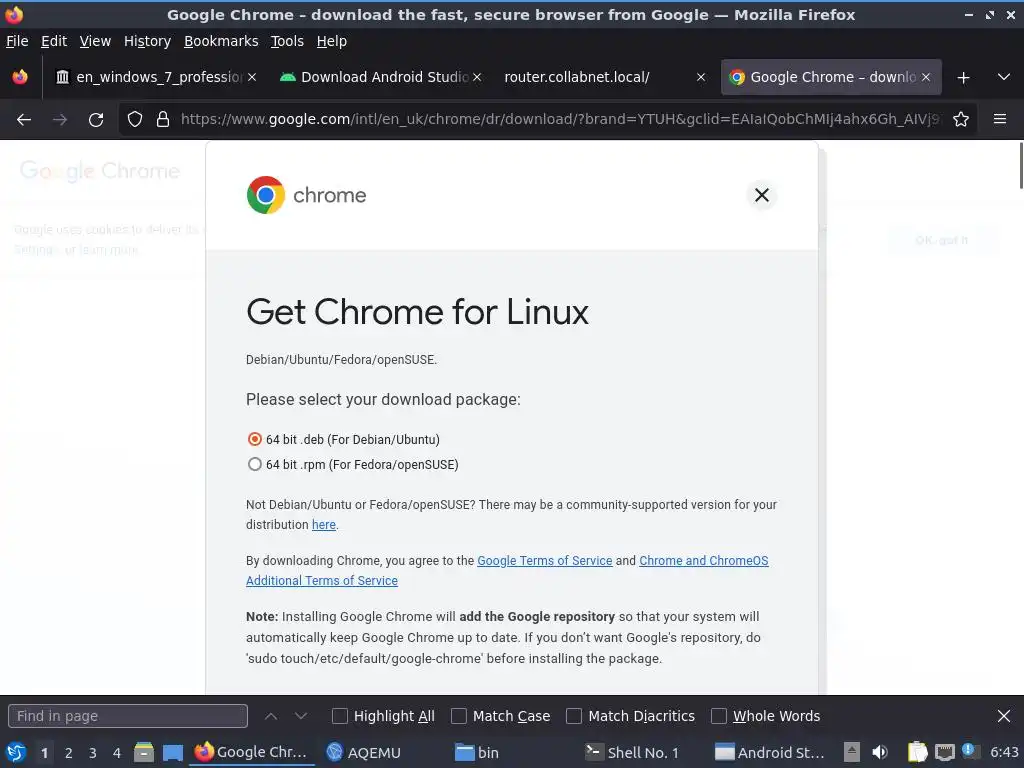
Task: Expand the list all tabs chevron
Action: pyautogui.click(x=1004, y=78)
